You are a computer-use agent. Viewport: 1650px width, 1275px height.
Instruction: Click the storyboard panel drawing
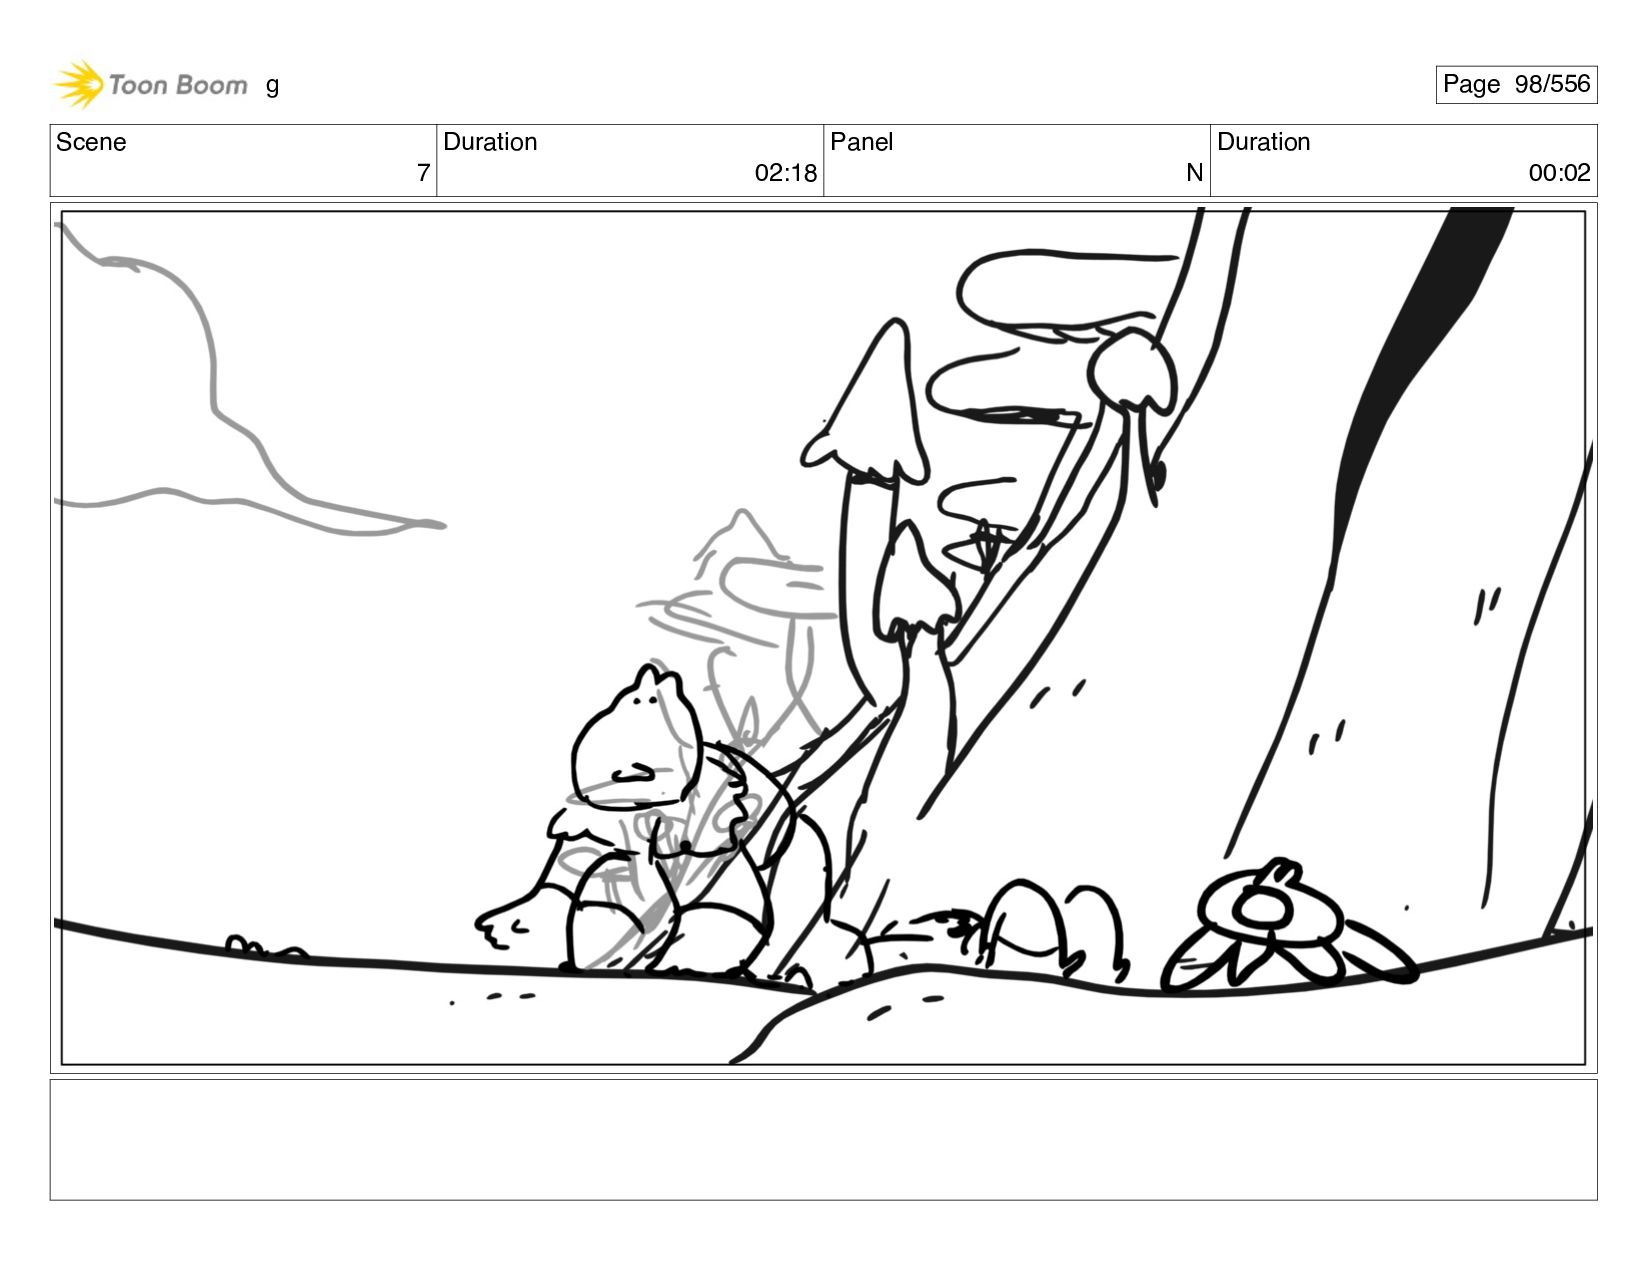(x=823, y=637)
